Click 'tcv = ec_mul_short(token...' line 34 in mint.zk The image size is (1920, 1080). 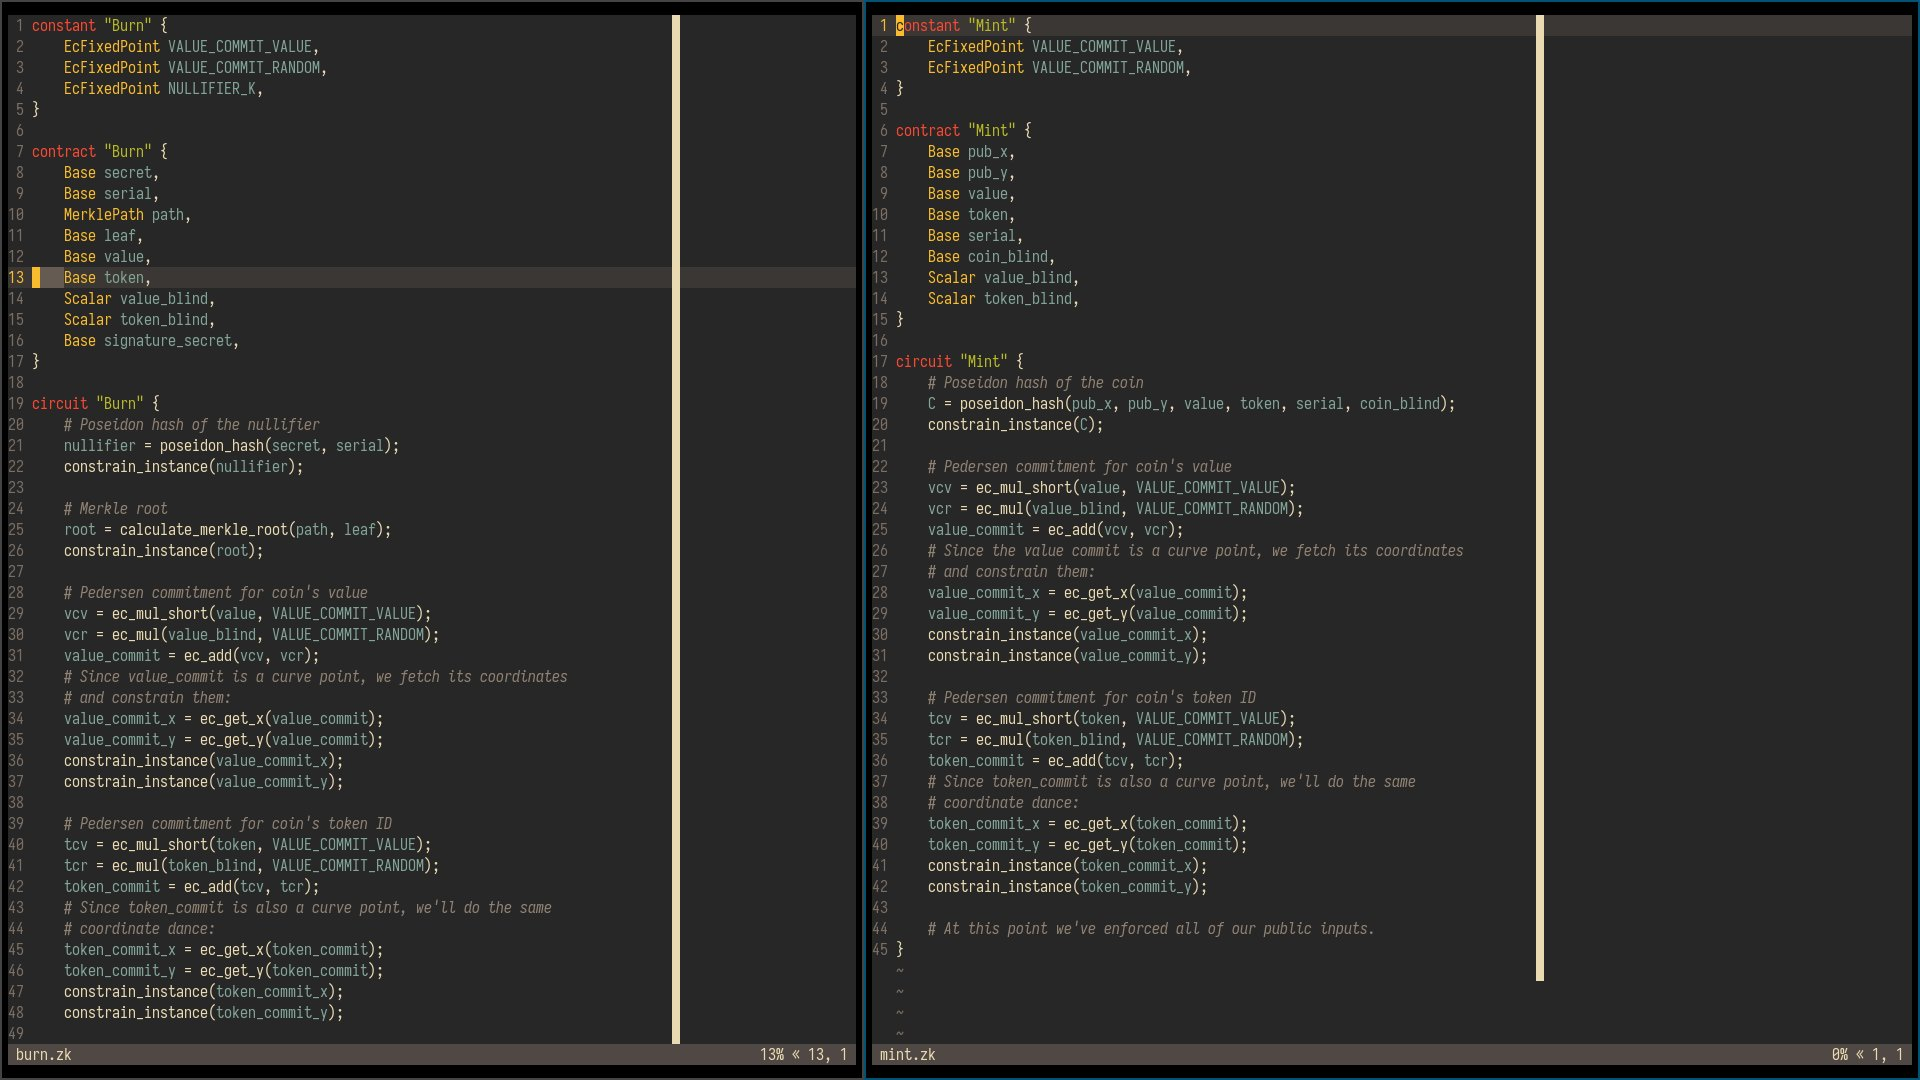pyautogui.click(x=1112, y=719)
